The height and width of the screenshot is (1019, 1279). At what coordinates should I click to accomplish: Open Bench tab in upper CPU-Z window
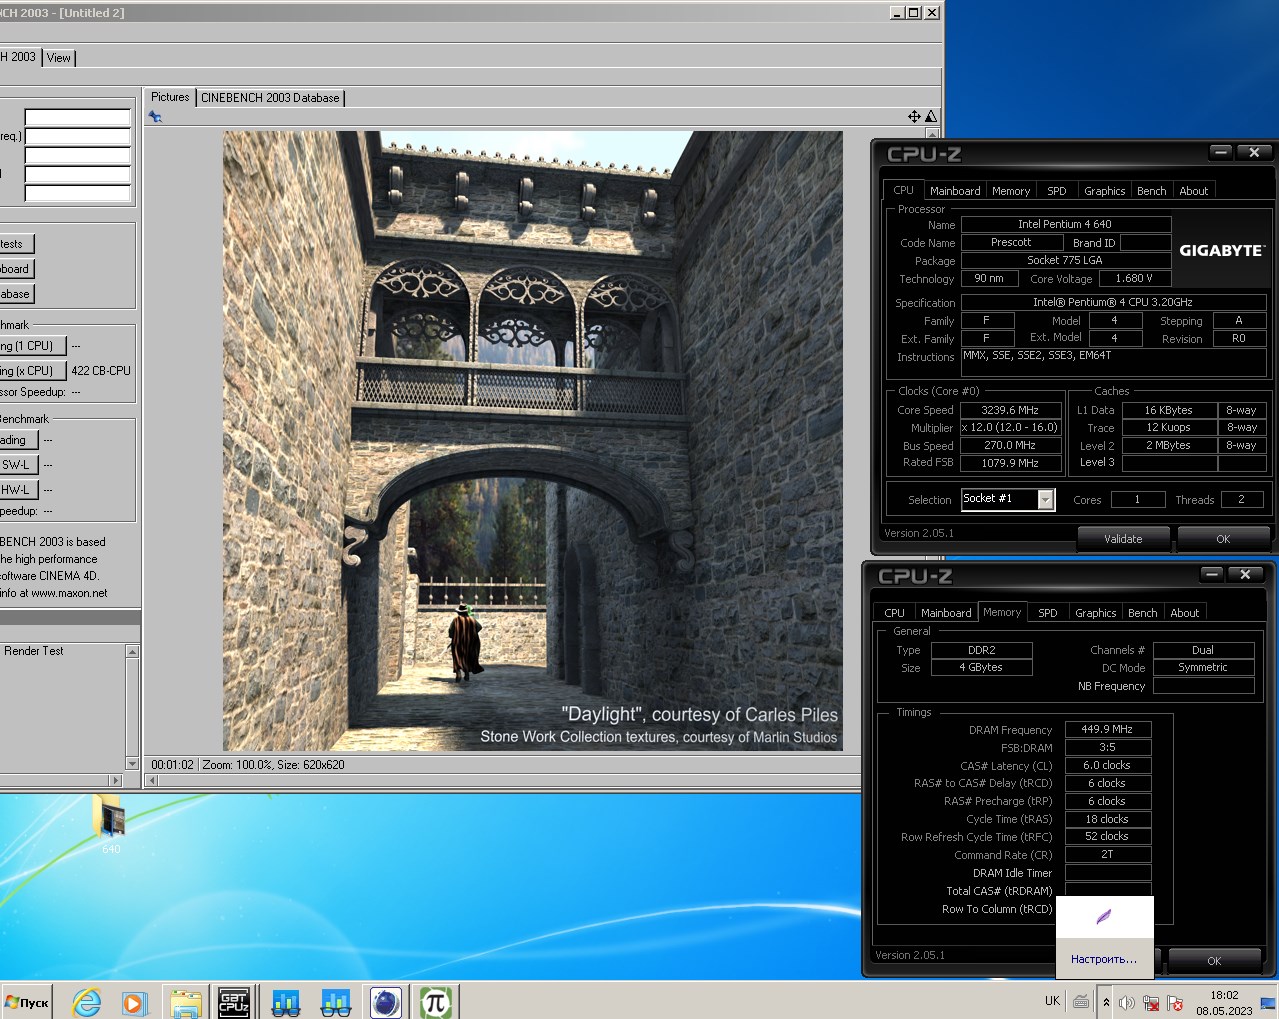pos(1152,191)
